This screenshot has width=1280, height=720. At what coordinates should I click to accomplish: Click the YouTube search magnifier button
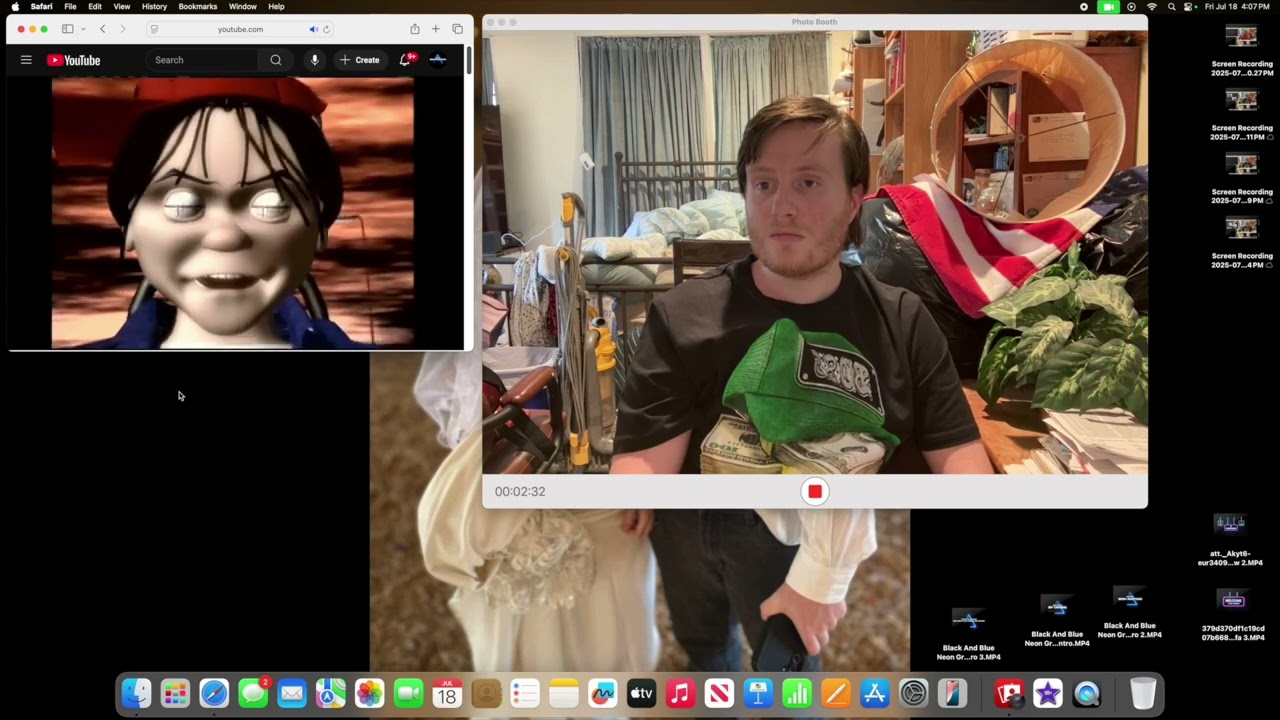tap(276, 60)
